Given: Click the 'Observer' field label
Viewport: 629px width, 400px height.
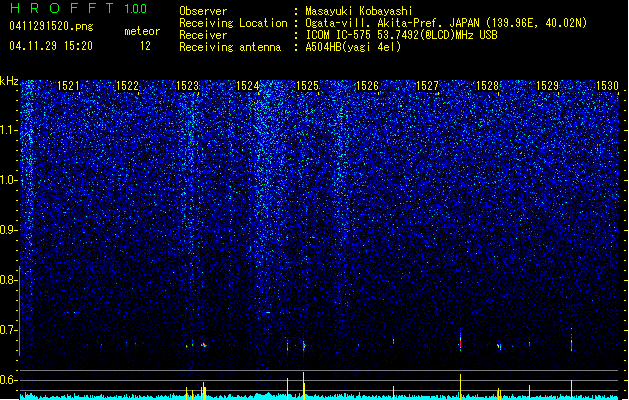Looking at the screenshot, I should pyautogui.click(x=203, y=11).
